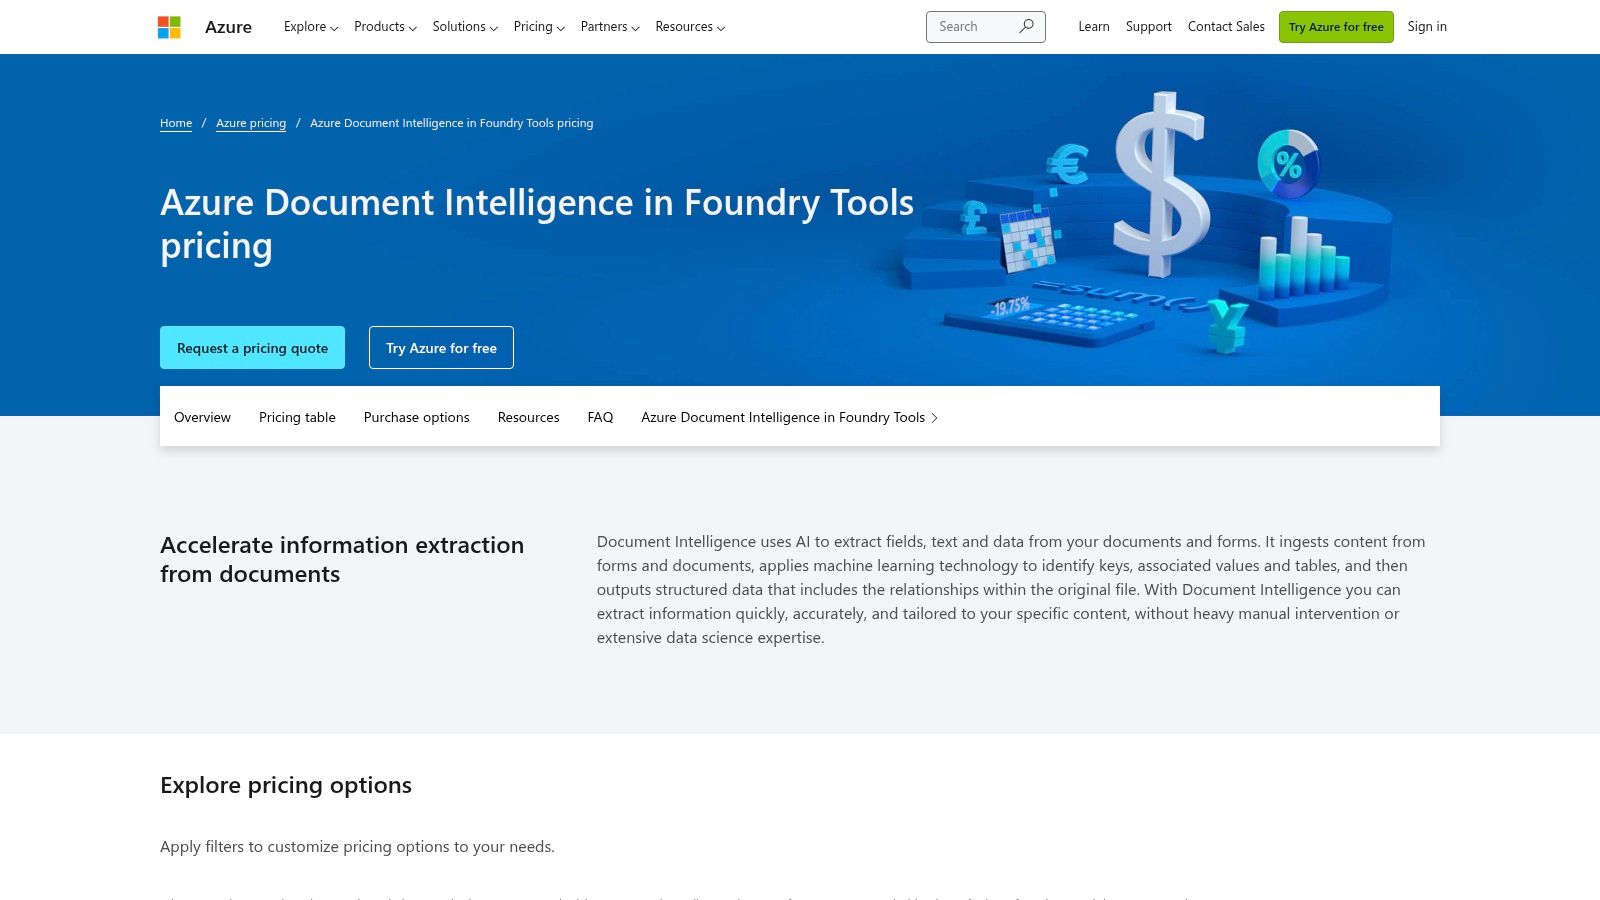Click outlined Try Azure for free button

point(441,348)
